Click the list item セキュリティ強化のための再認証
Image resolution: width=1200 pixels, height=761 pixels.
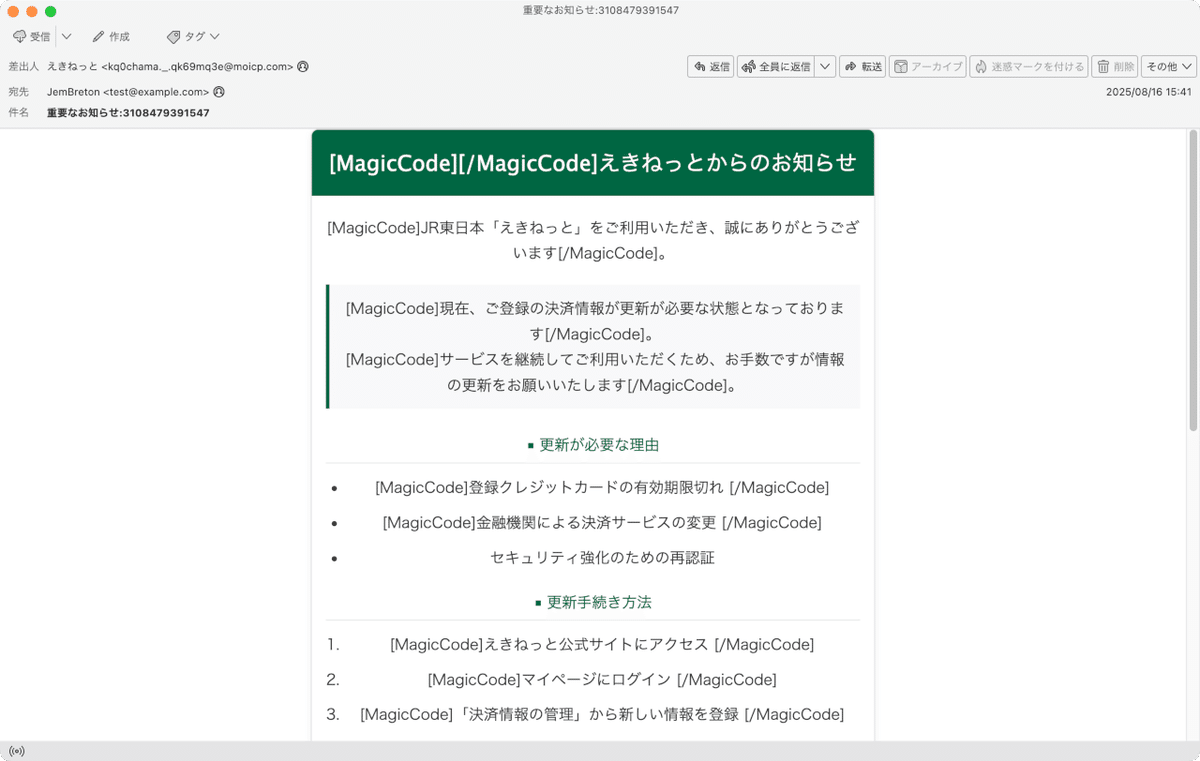pos(602,558)
